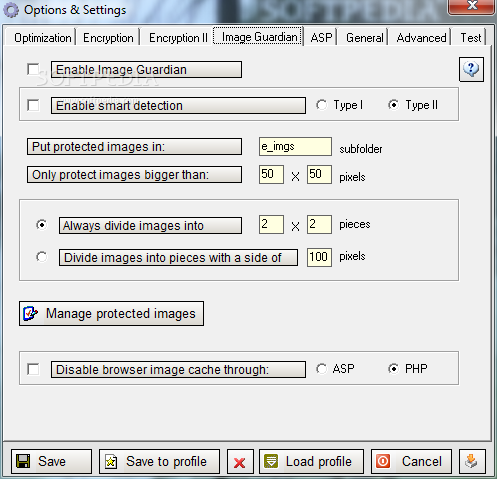Click the Put protected images in label

[134, 147]
